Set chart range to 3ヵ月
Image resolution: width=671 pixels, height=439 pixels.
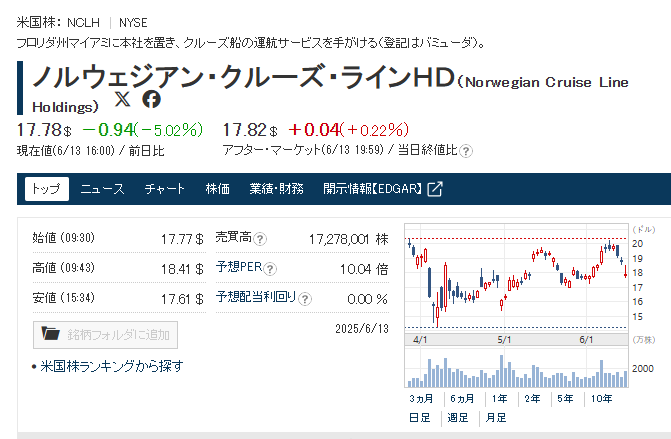421,399
